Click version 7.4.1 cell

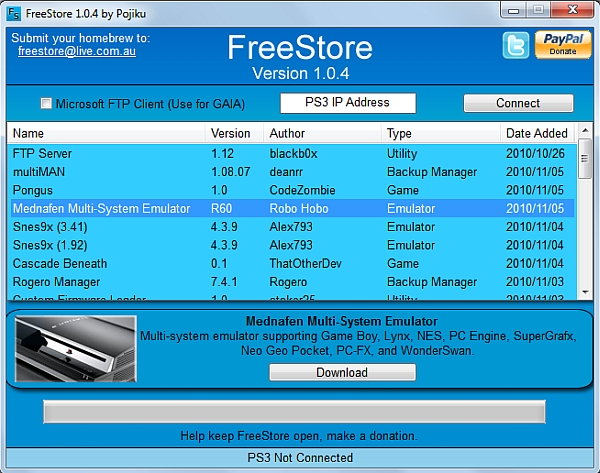point(224,282)
